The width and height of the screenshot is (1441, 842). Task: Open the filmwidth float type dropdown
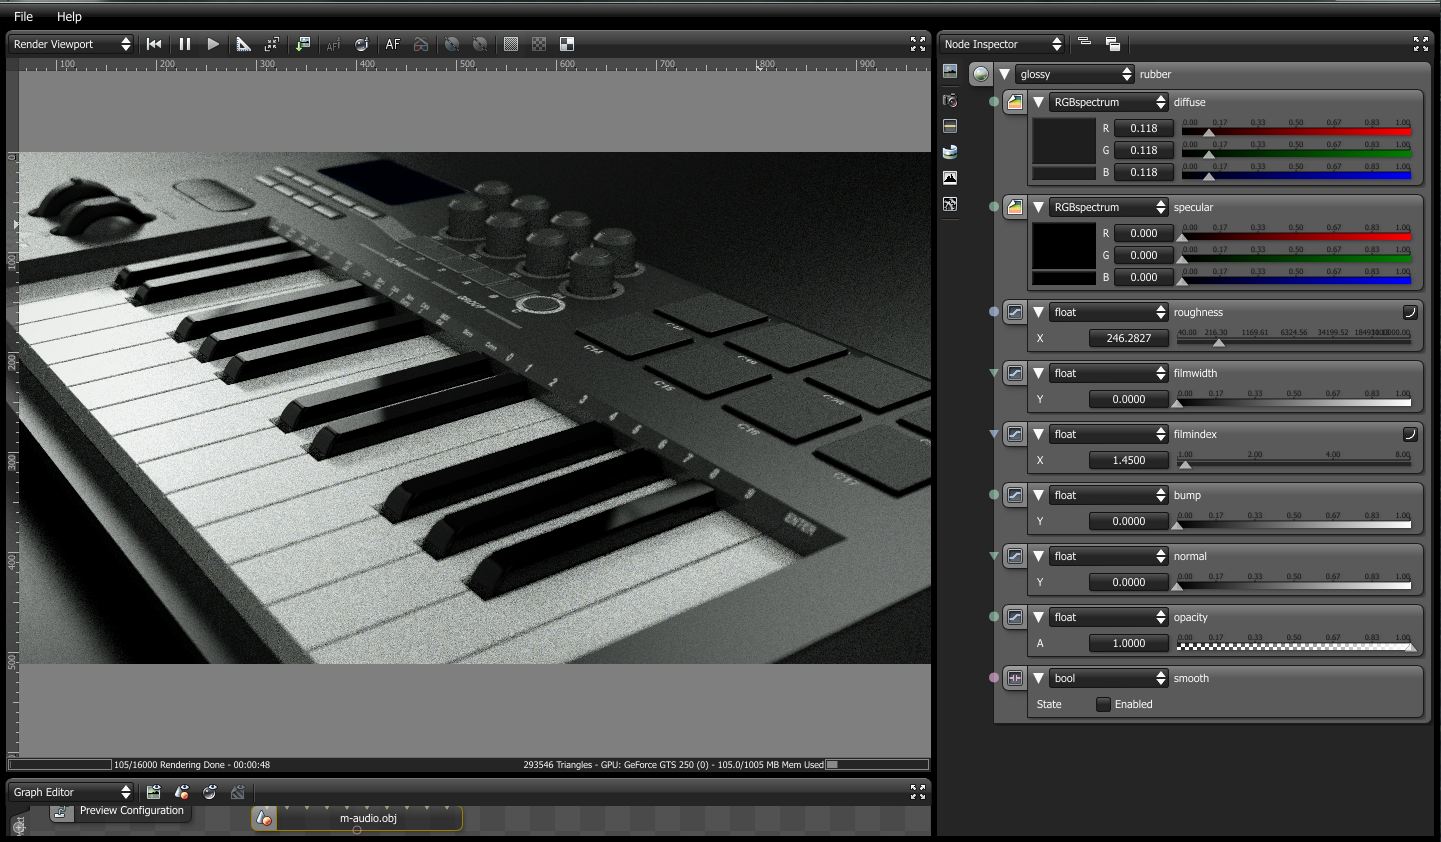(x=1108, y=373)
